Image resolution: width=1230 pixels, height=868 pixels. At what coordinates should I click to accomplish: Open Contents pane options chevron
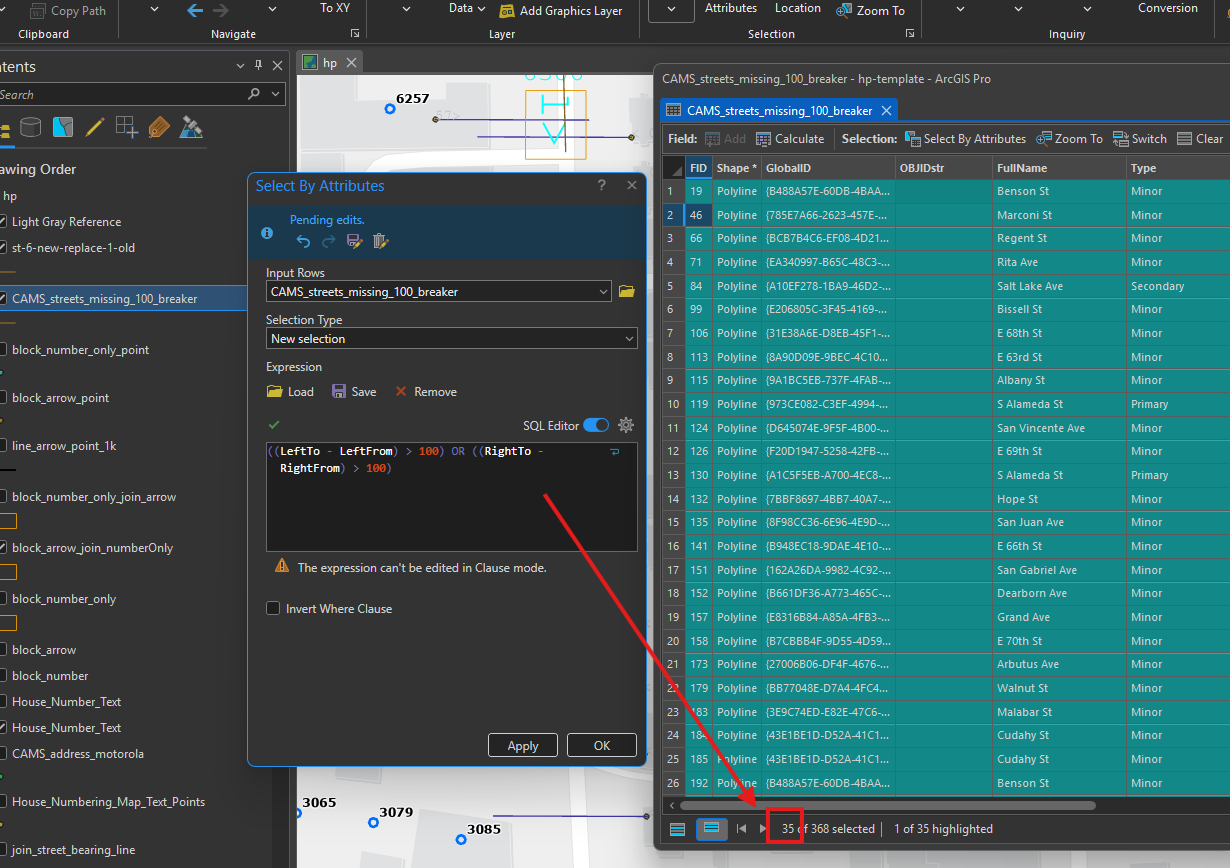pos(240,66)
